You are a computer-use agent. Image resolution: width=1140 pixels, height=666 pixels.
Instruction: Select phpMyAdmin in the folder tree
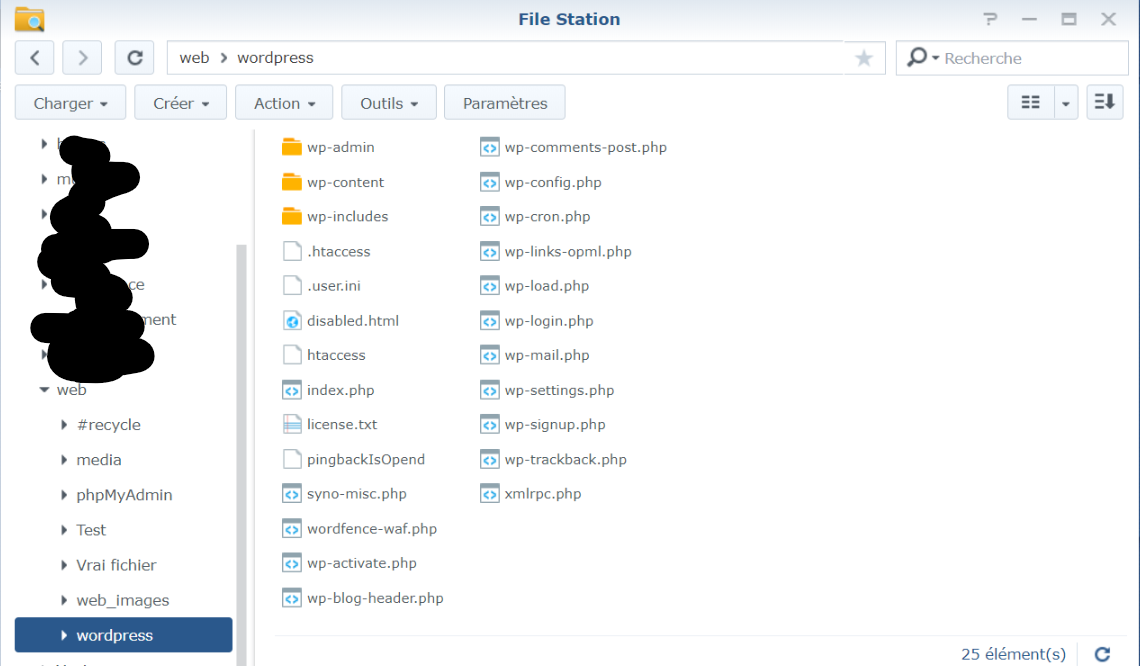point(124,495)
